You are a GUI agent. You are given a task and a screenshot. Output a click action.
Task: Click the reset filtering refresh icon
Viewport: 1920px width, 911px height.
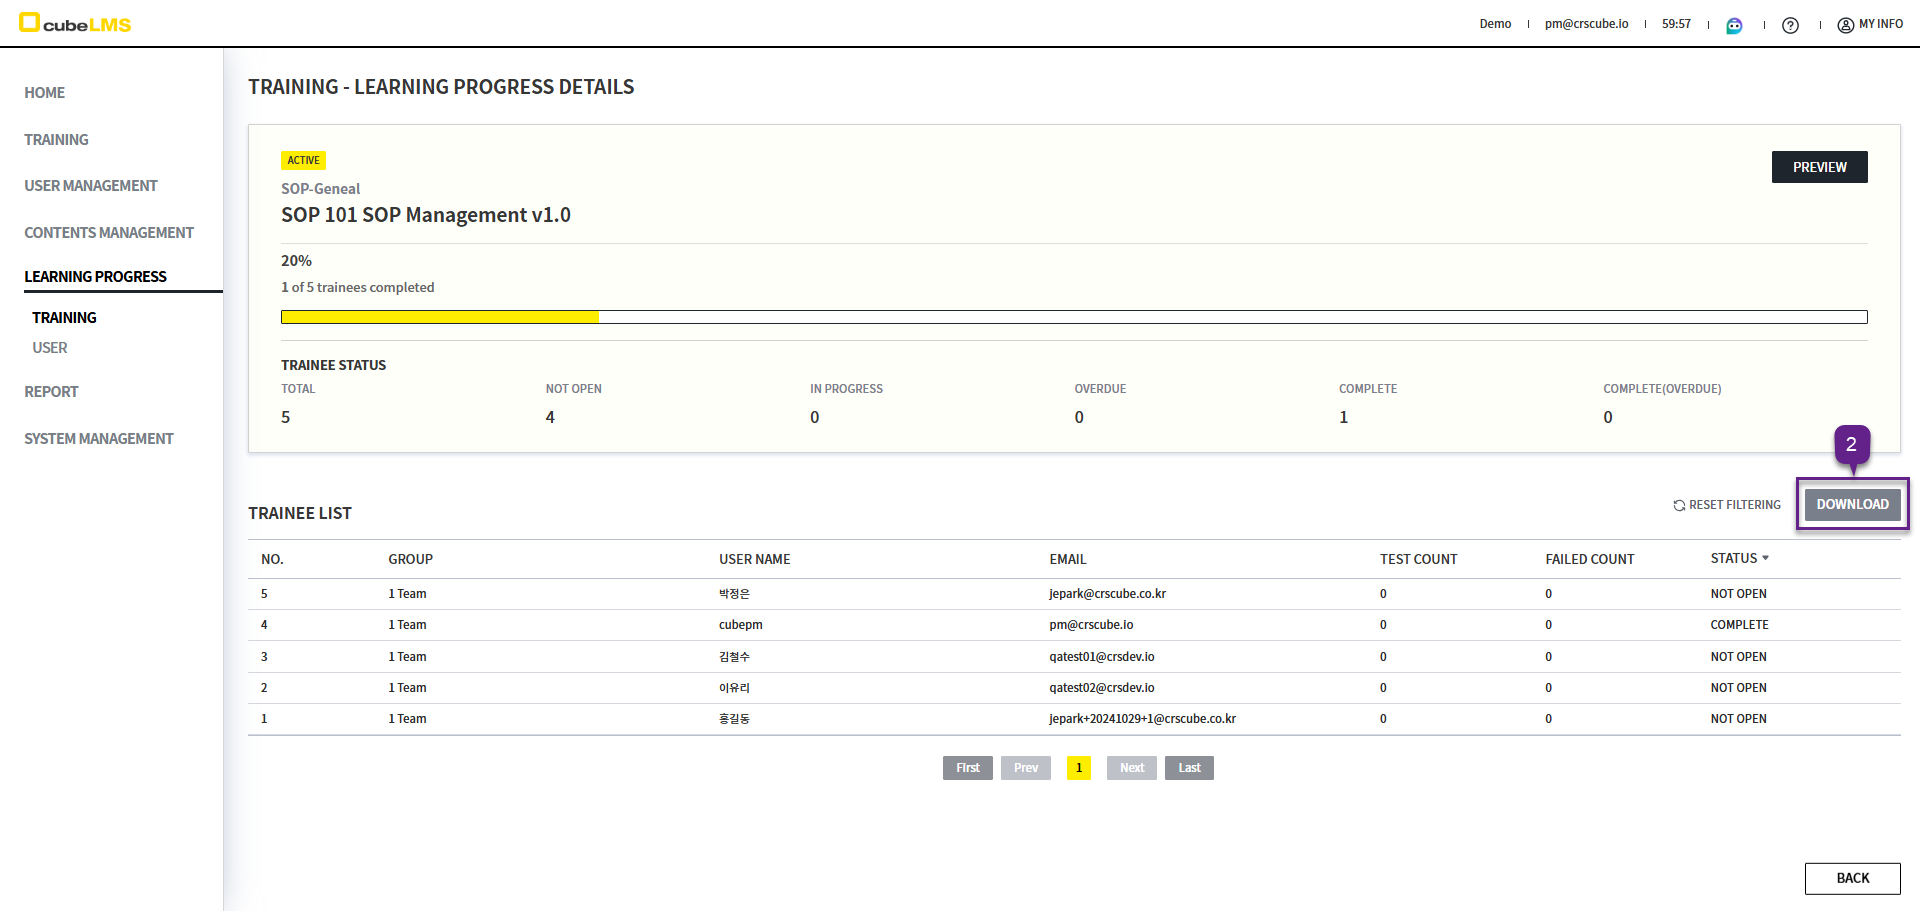1679,505
